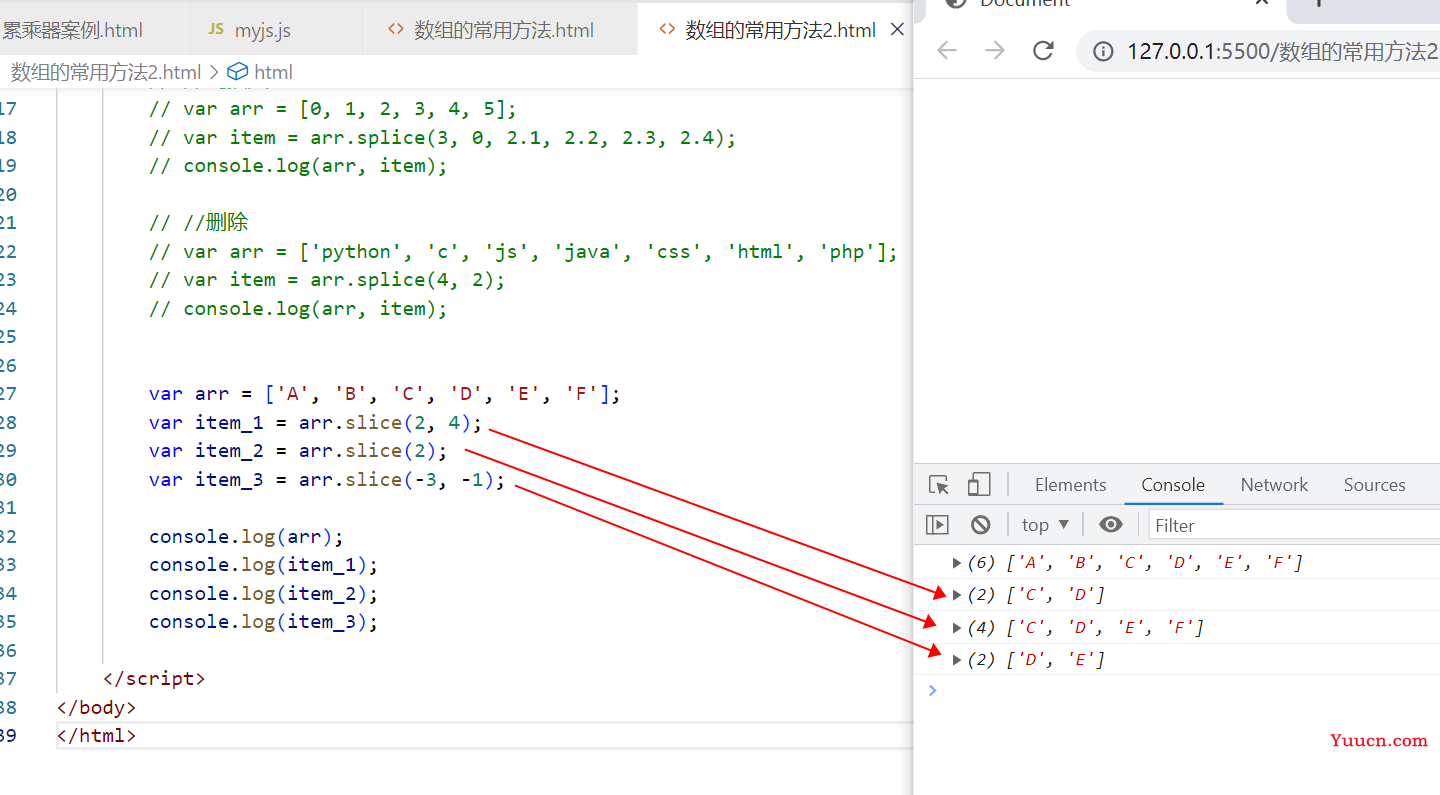
Task: Click the site info icon in address bar
Action: 1103,51
